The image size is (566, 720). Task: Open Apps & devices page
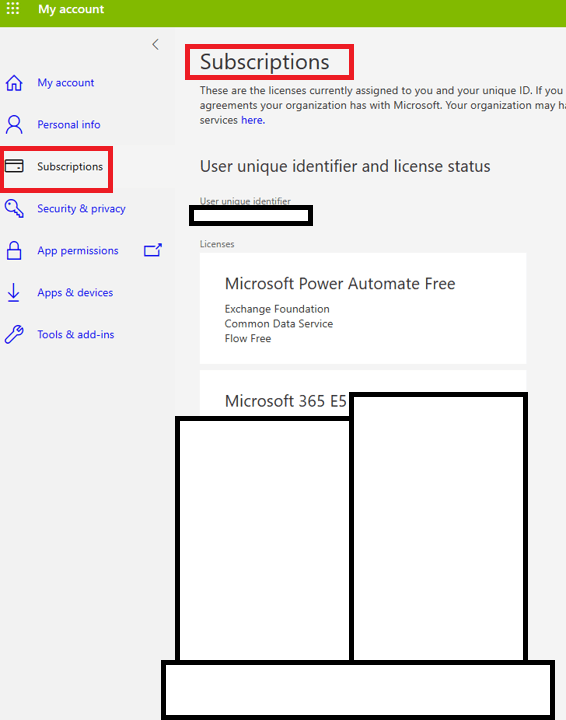click(75, 292)
